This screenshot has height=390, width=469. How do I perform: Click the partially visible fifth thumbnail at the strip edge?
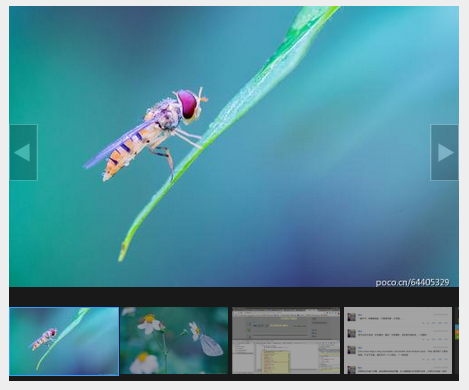coord(457,341)
